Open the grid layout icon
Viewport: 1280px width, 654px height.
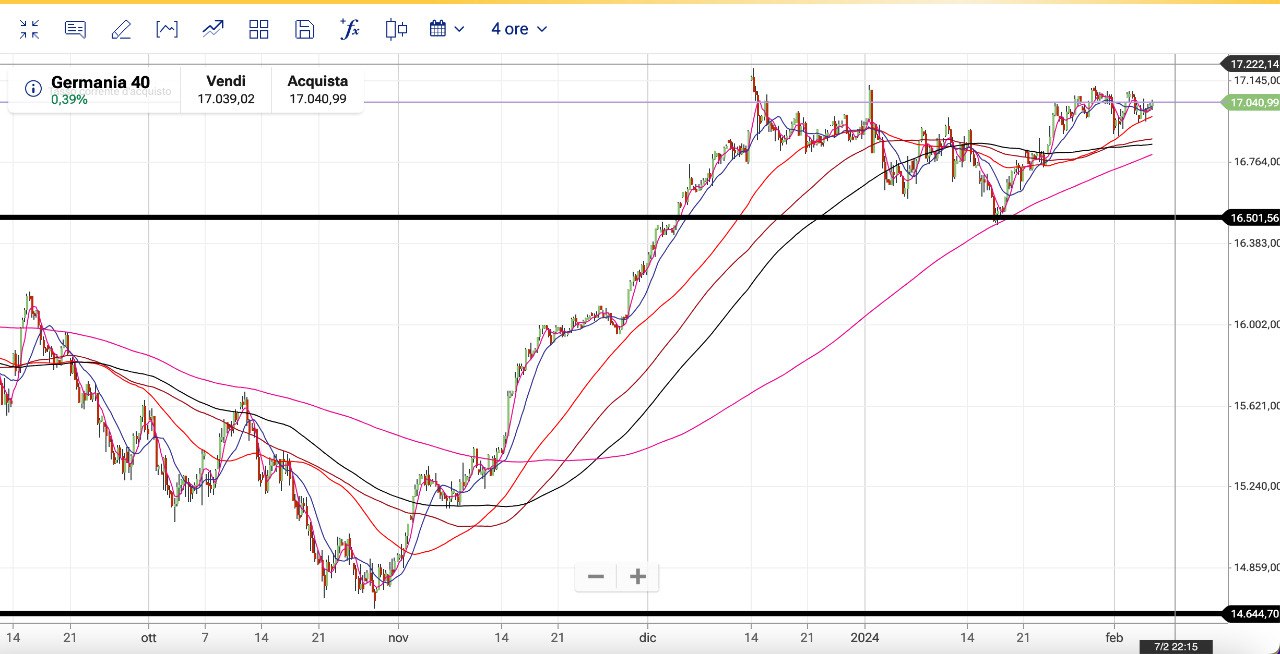tap(259, 29)
